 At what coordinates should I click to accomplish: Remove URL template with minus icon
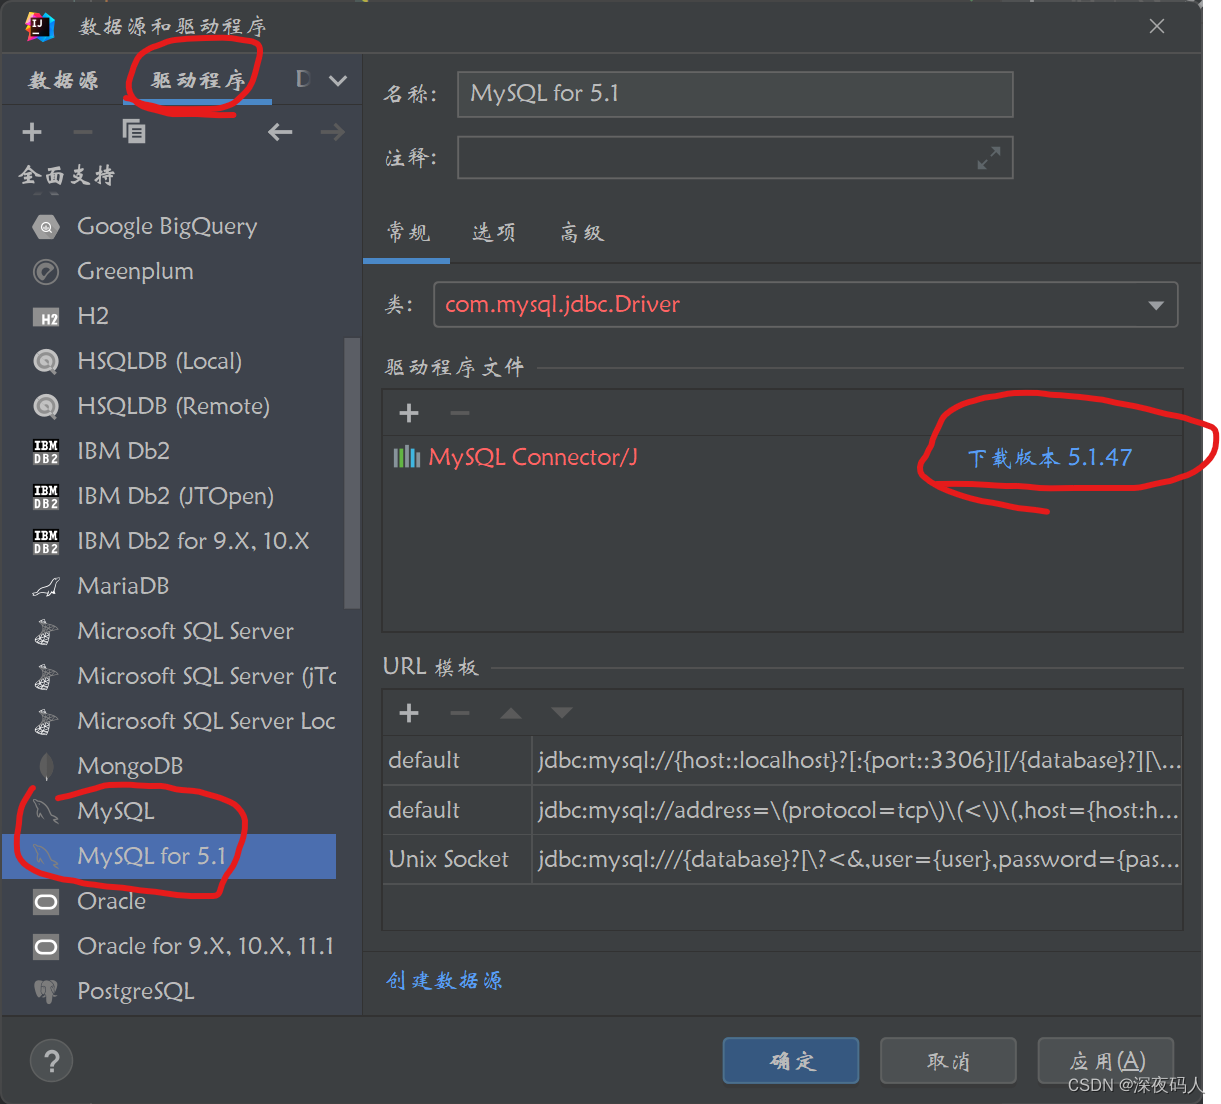[460, 713]
